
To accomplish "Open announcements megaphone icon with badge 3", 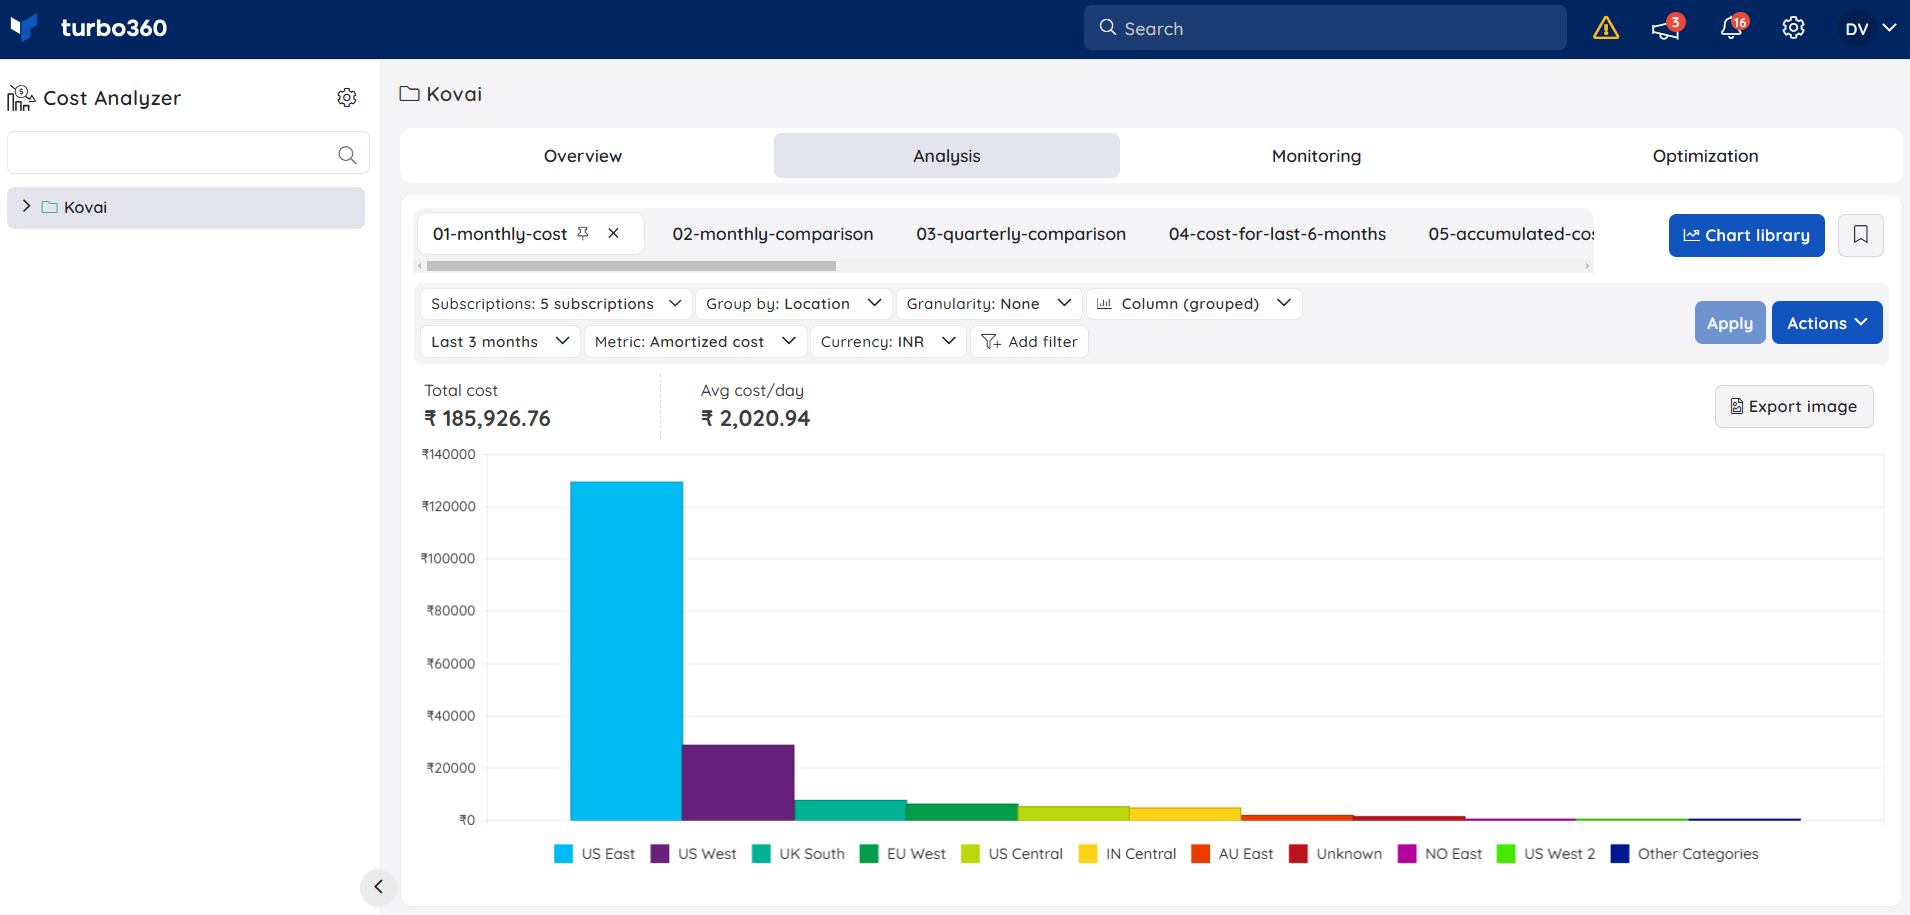I will 1667,28.
